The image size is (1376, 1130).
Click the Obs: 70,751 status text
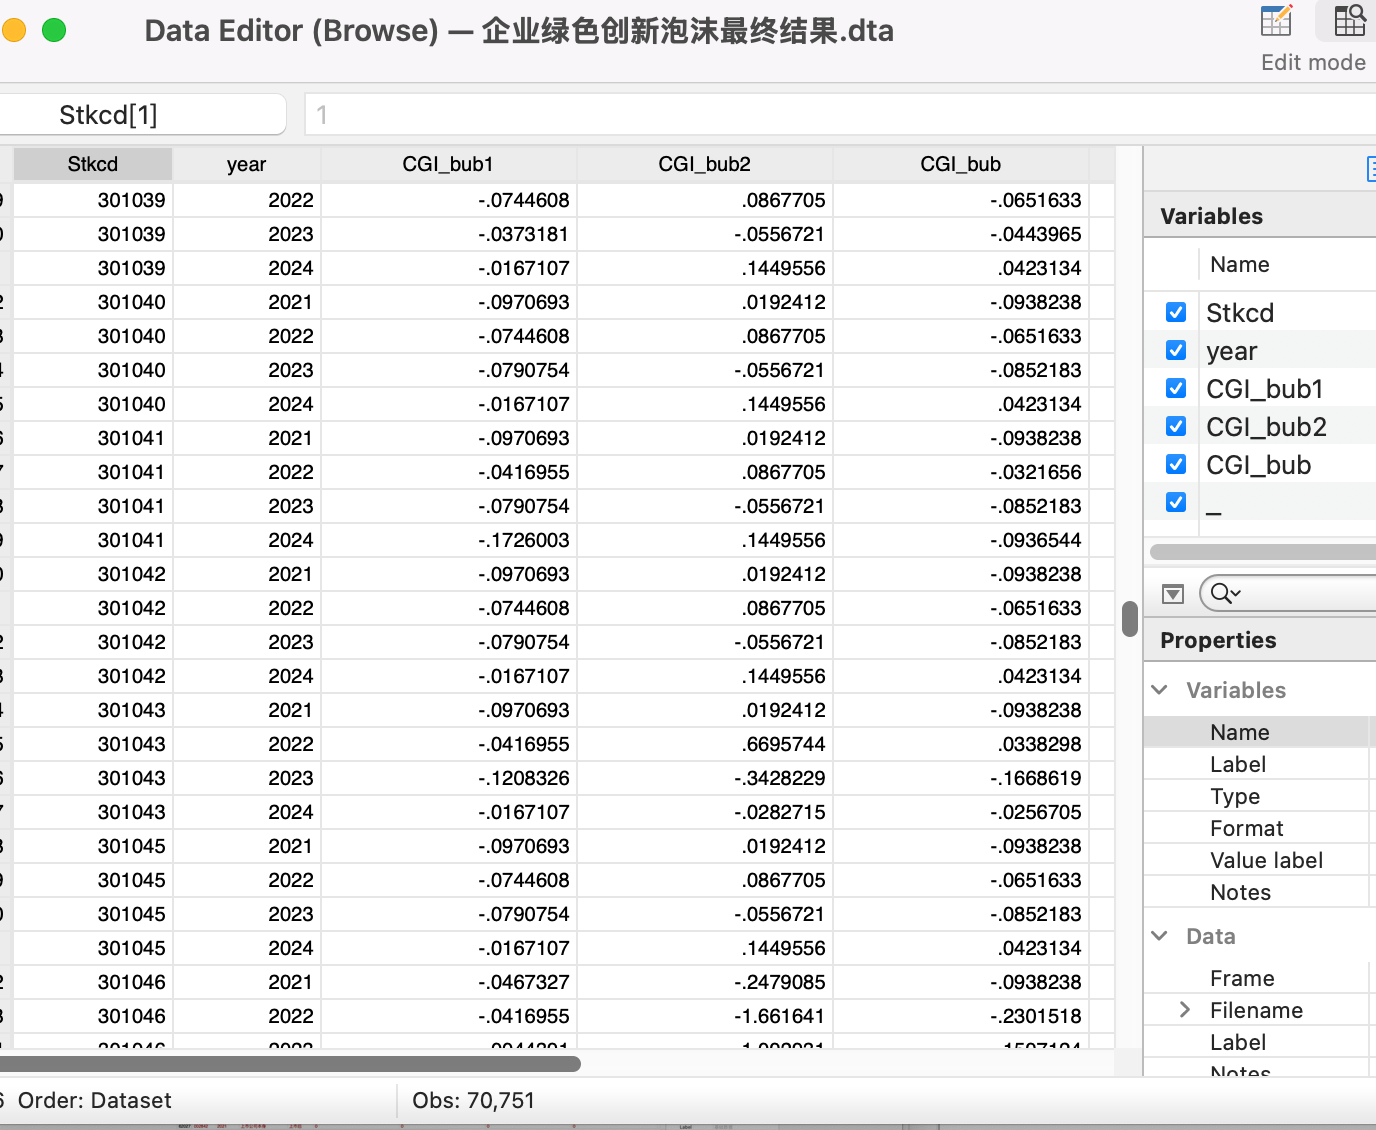pyautogui.click(x=474, y=1101)
